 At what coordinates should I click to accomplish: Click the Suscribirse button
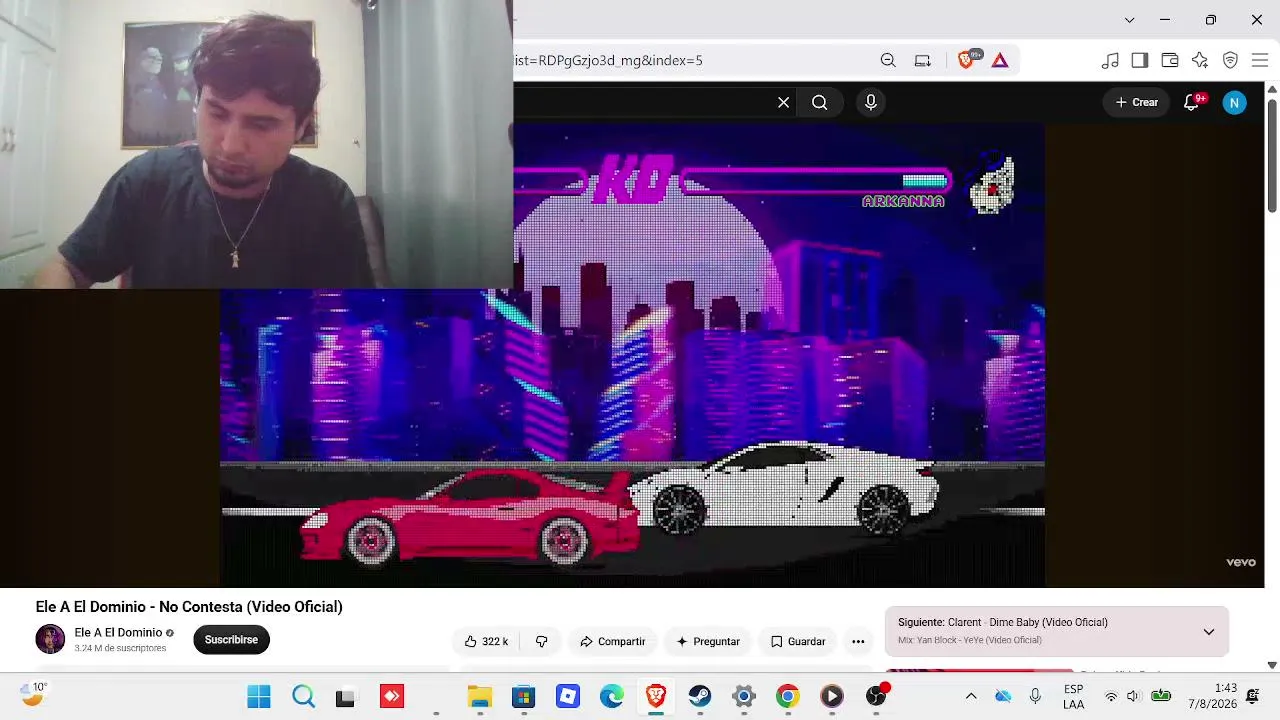231,640
